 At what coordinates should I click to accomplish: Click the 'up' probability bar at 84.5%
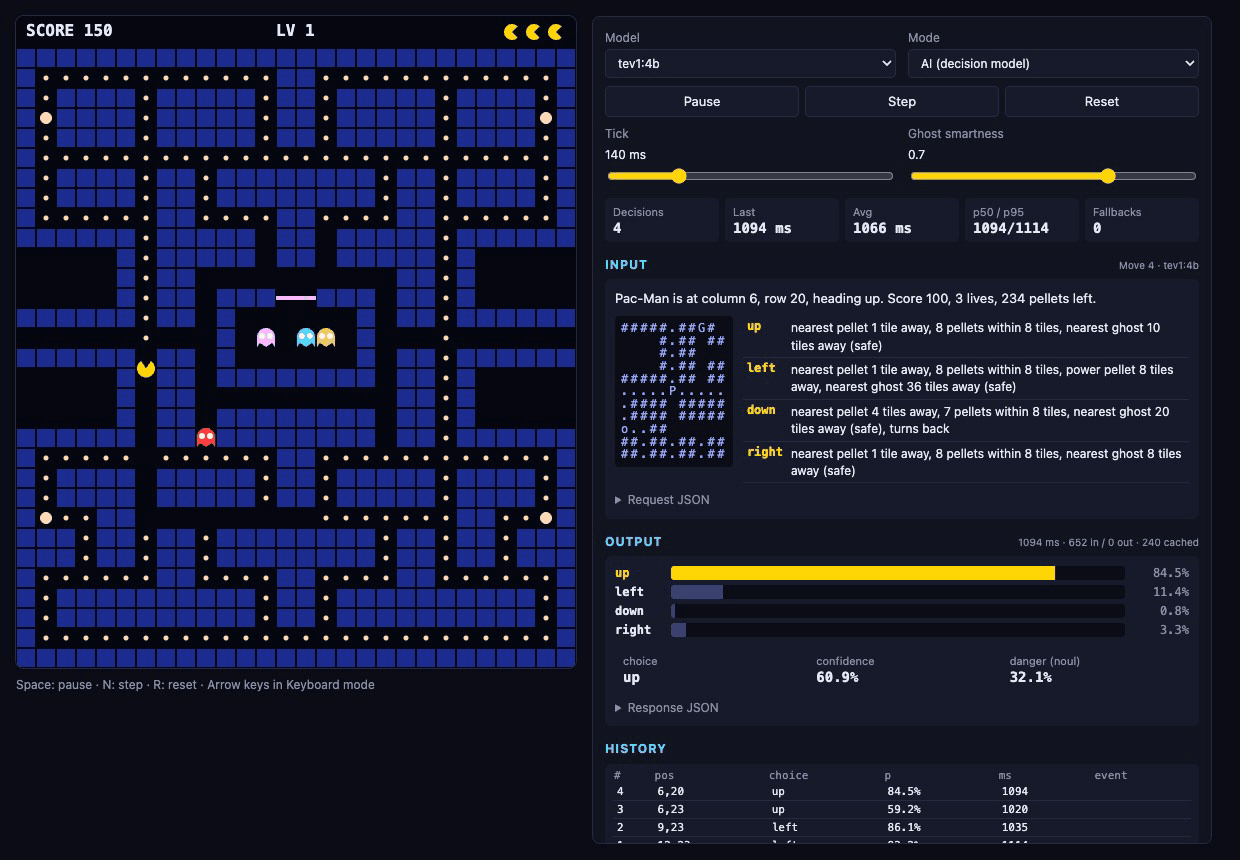(897, 573)
